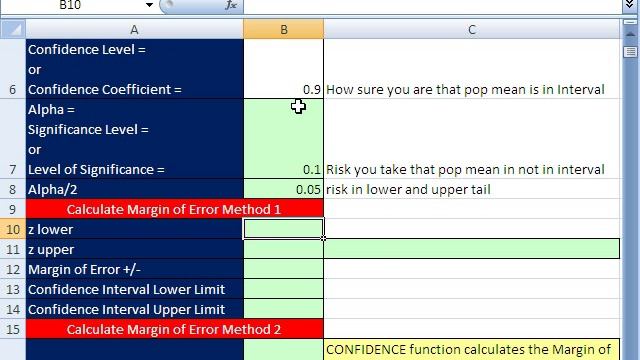The width and height of the screenshot is (640, 360).
Task: Select row 8 header
Action: [x=13, y=189]
